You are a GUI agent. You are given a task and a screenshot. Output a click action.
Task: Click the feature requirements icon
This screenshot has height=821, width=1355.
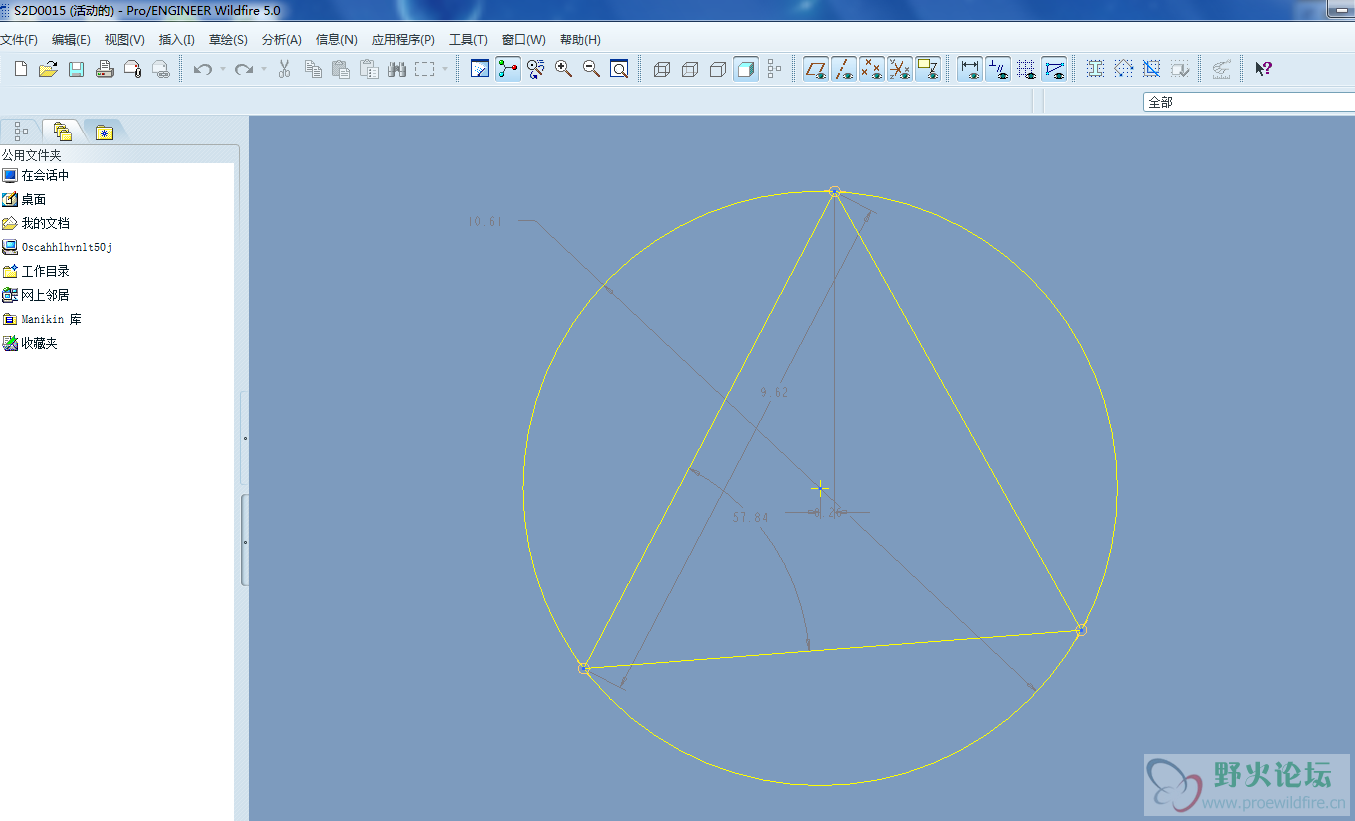(1180, 69)
